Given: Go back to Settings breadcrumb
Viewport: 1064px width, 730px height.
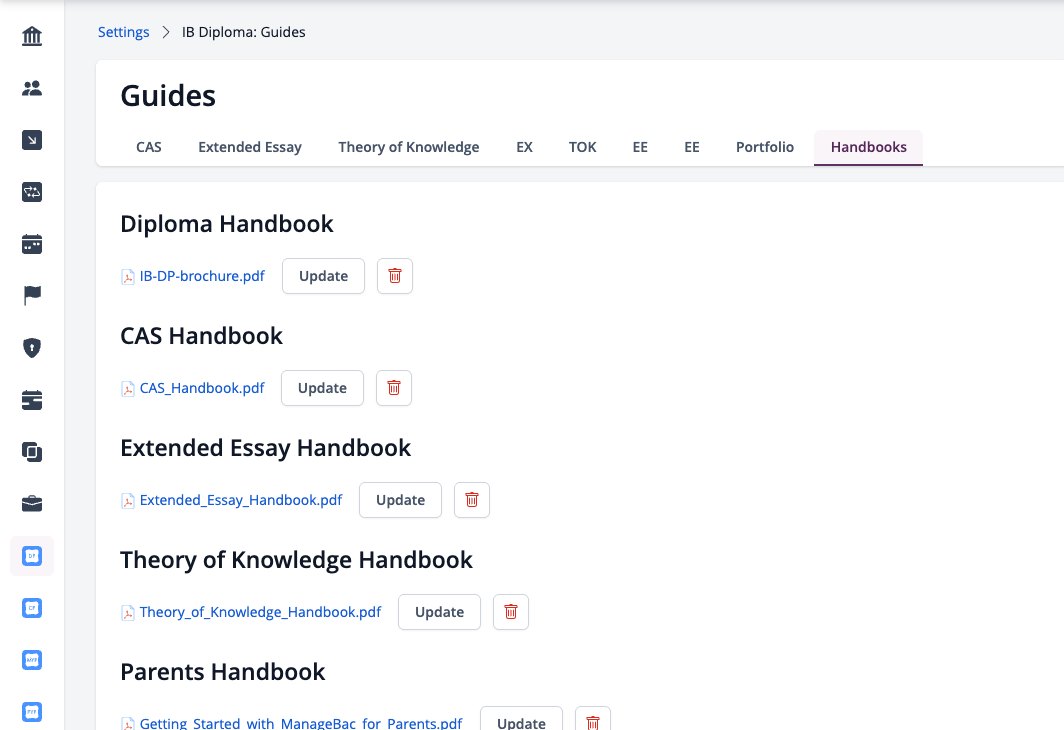Looking at the screenshot, I should tap(124, 32).
